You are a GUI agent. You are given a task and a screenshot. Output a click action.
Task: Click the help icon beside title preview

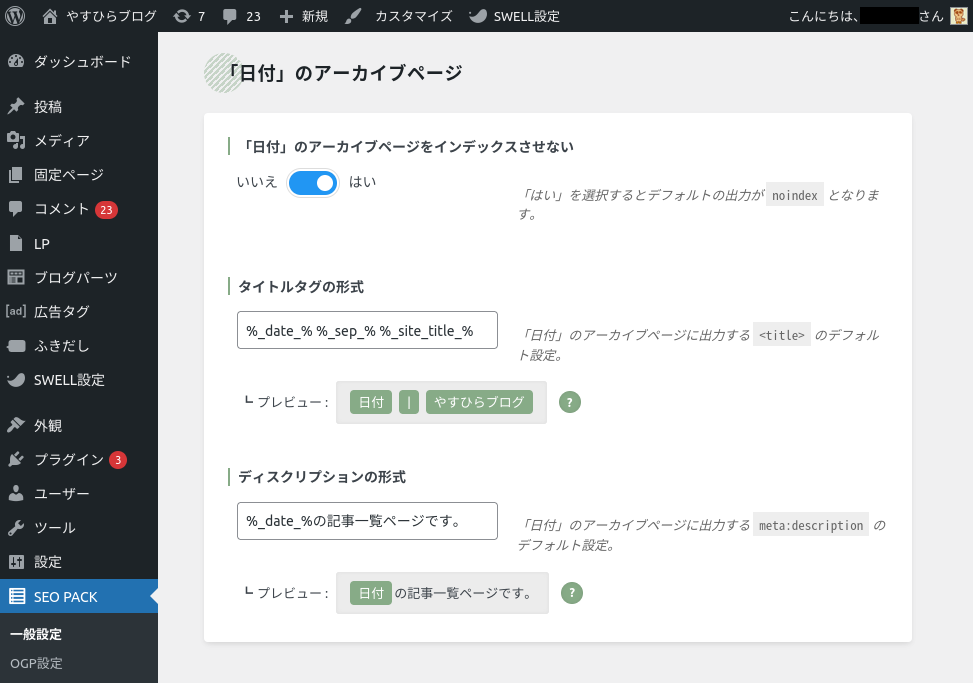(569, 402)
